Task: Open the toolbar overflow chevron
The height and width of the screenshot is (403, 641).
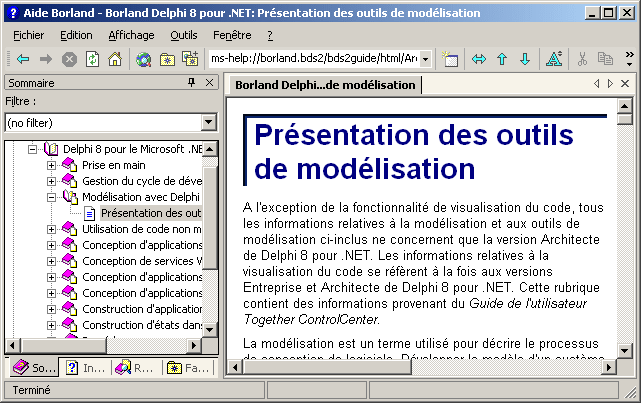Action: click(x=630, y=59)
